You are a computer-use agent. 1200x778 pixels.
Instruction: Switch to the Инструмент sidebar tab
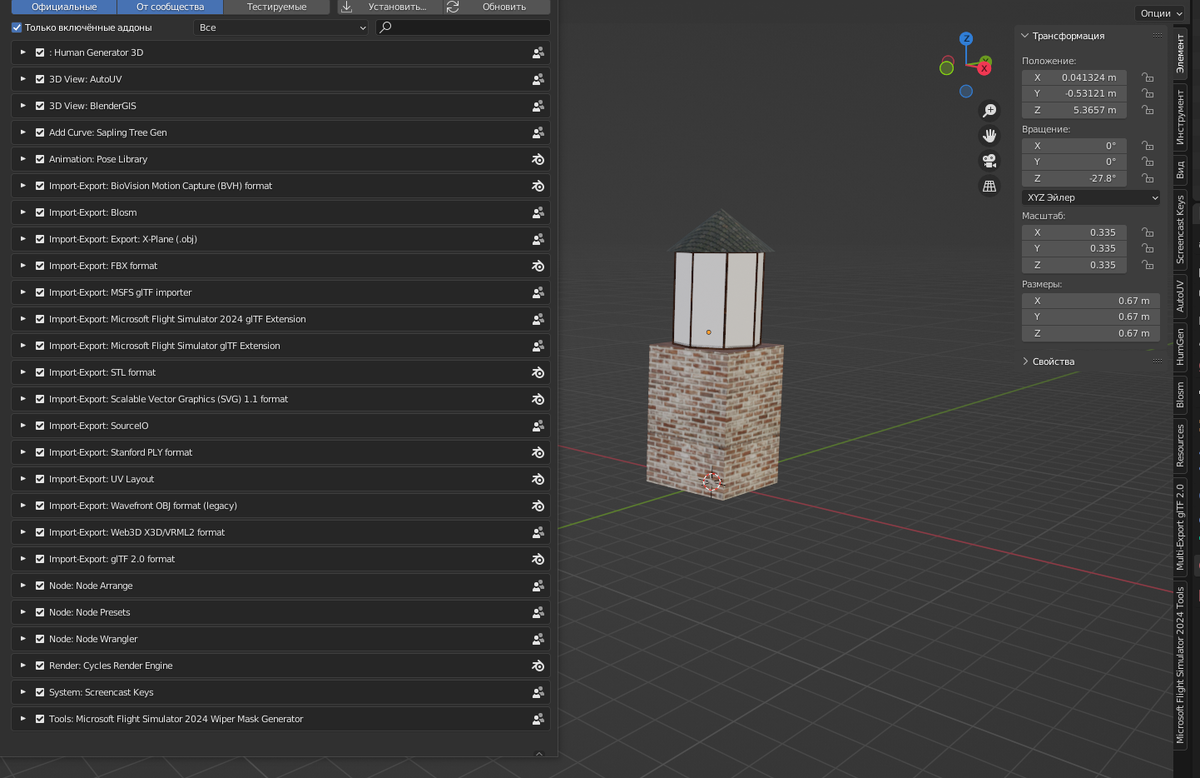click(1180, 118)
